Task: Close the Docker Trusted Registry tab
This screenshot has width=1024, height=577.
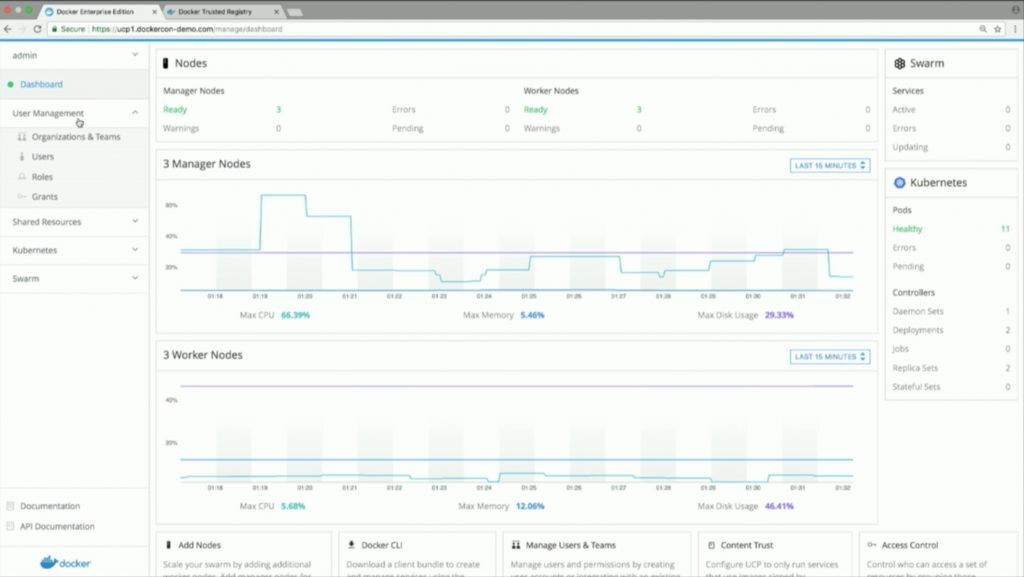Action: [276, 12]
